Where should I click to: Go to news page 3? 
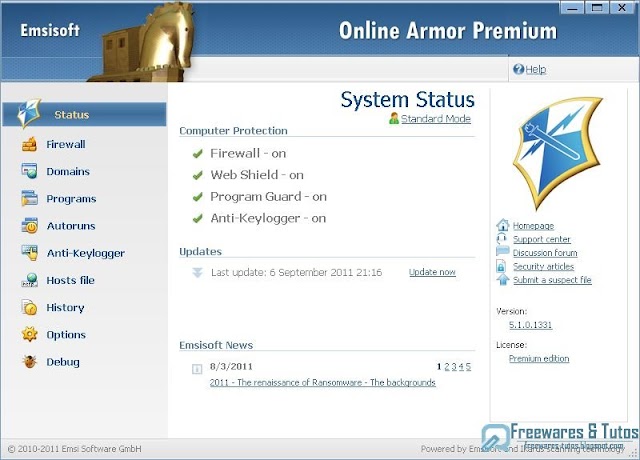click(454, 367)
